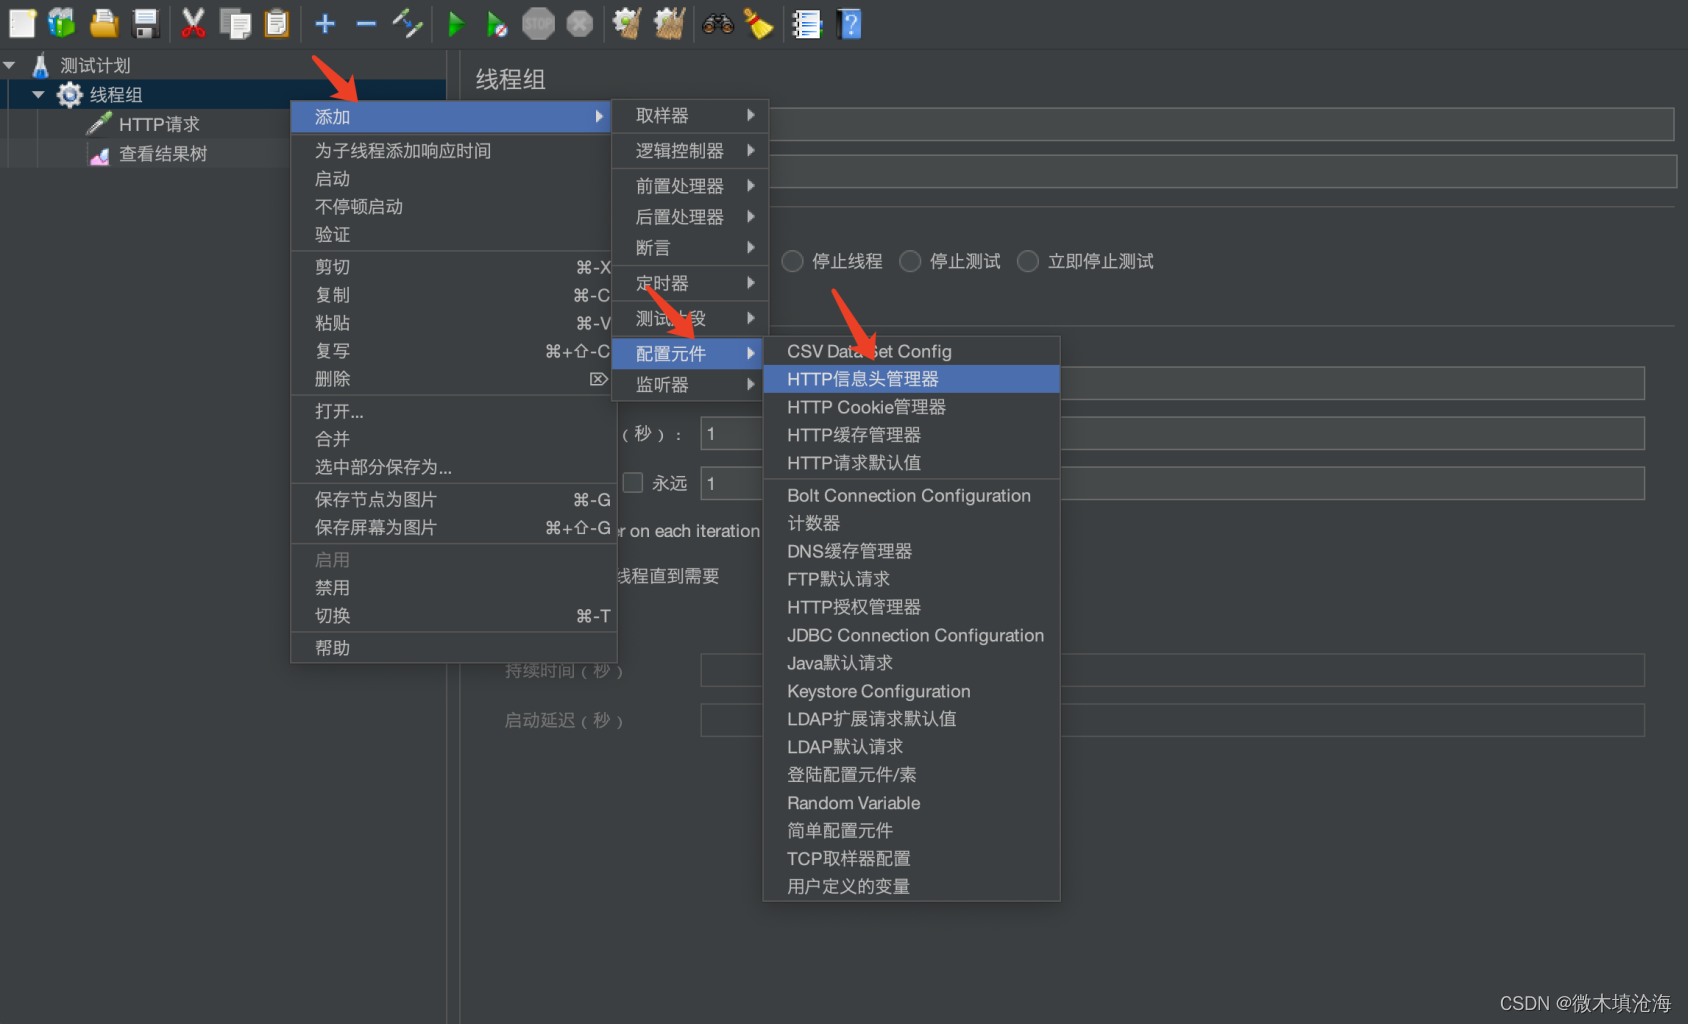Collapse all nodes with the minus icon
The width and height of the screenshot is (1688, 1024).
(366, 23)
